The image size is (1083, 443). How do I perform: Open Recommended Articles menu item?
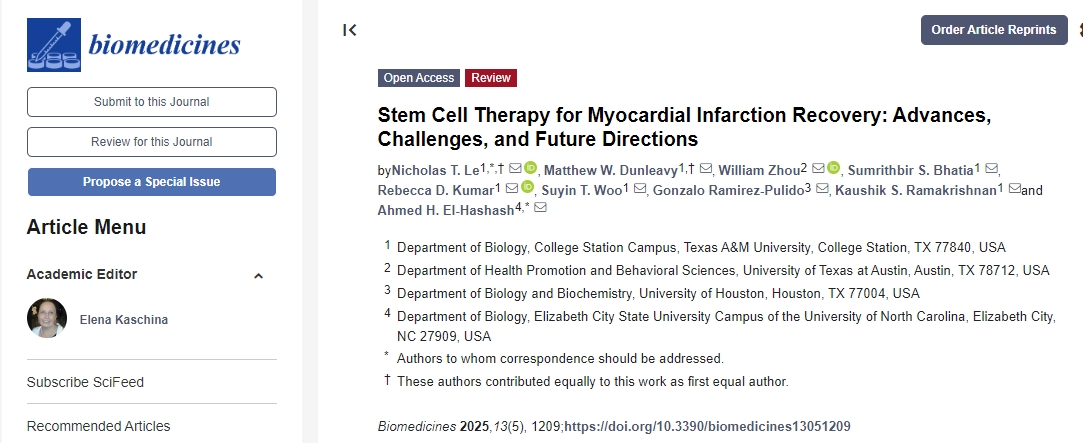pyautogui.click(x=98, y=426)
